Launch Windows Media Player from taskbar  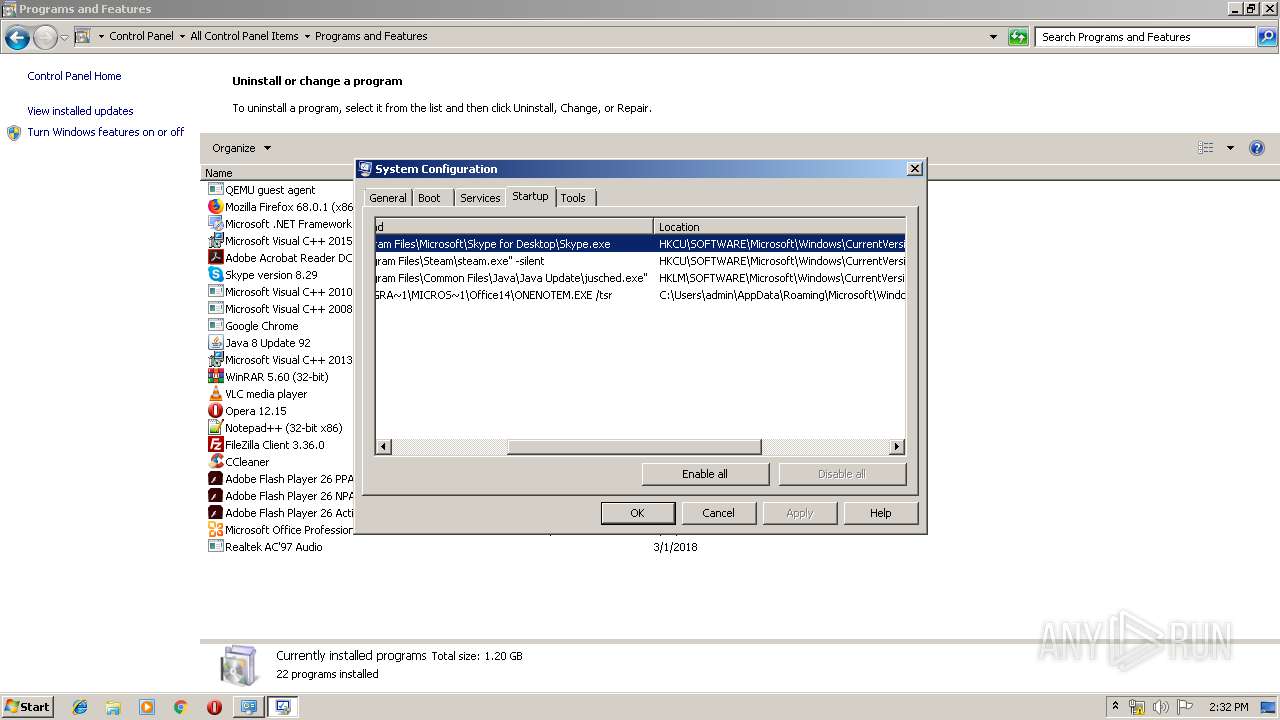point(147,707)
